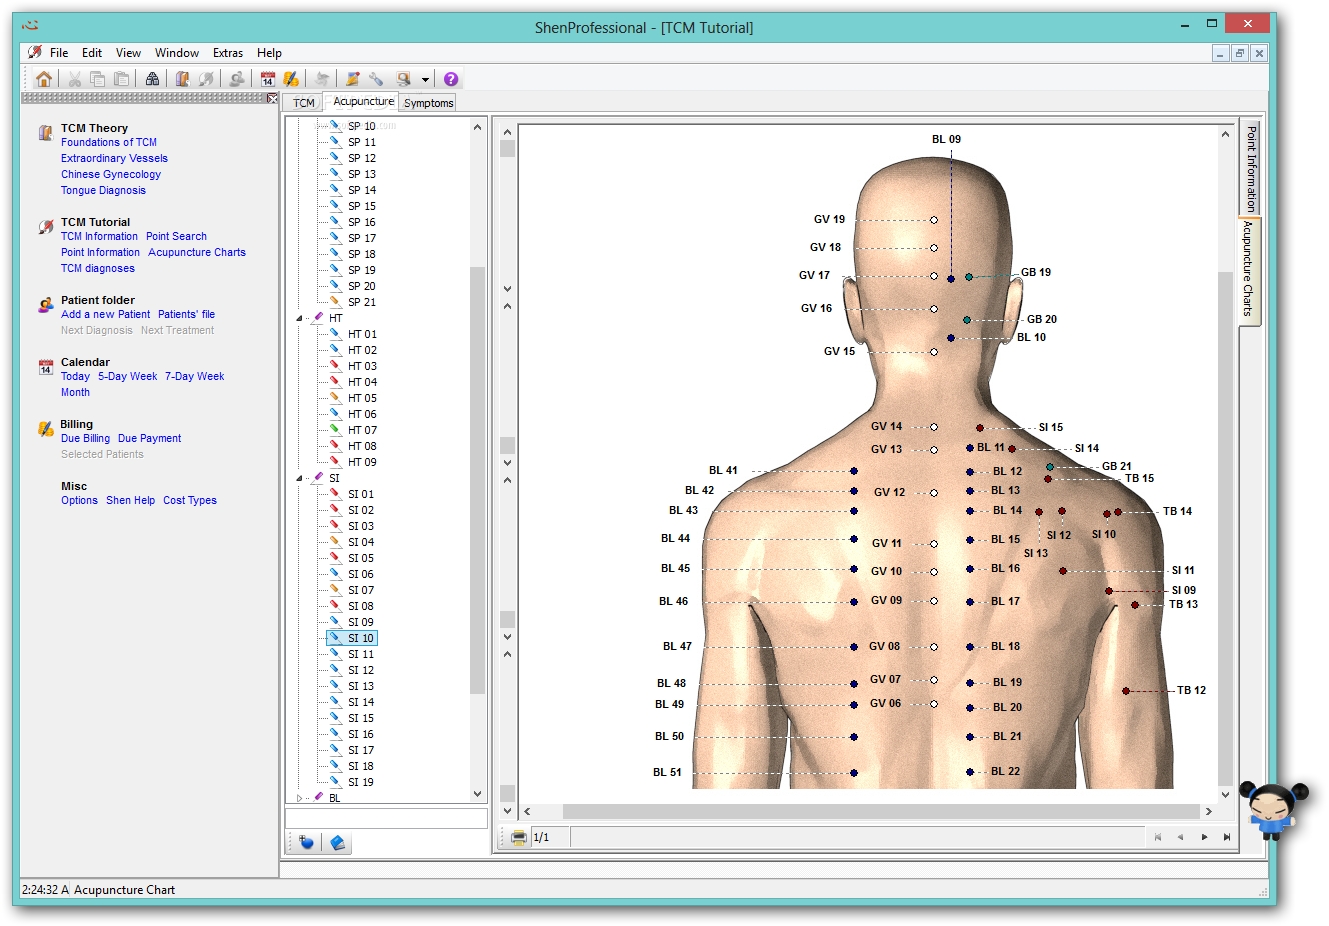The image size is (1329, 926).
Task: Click the blue book icon under tree
Action: 338,843
